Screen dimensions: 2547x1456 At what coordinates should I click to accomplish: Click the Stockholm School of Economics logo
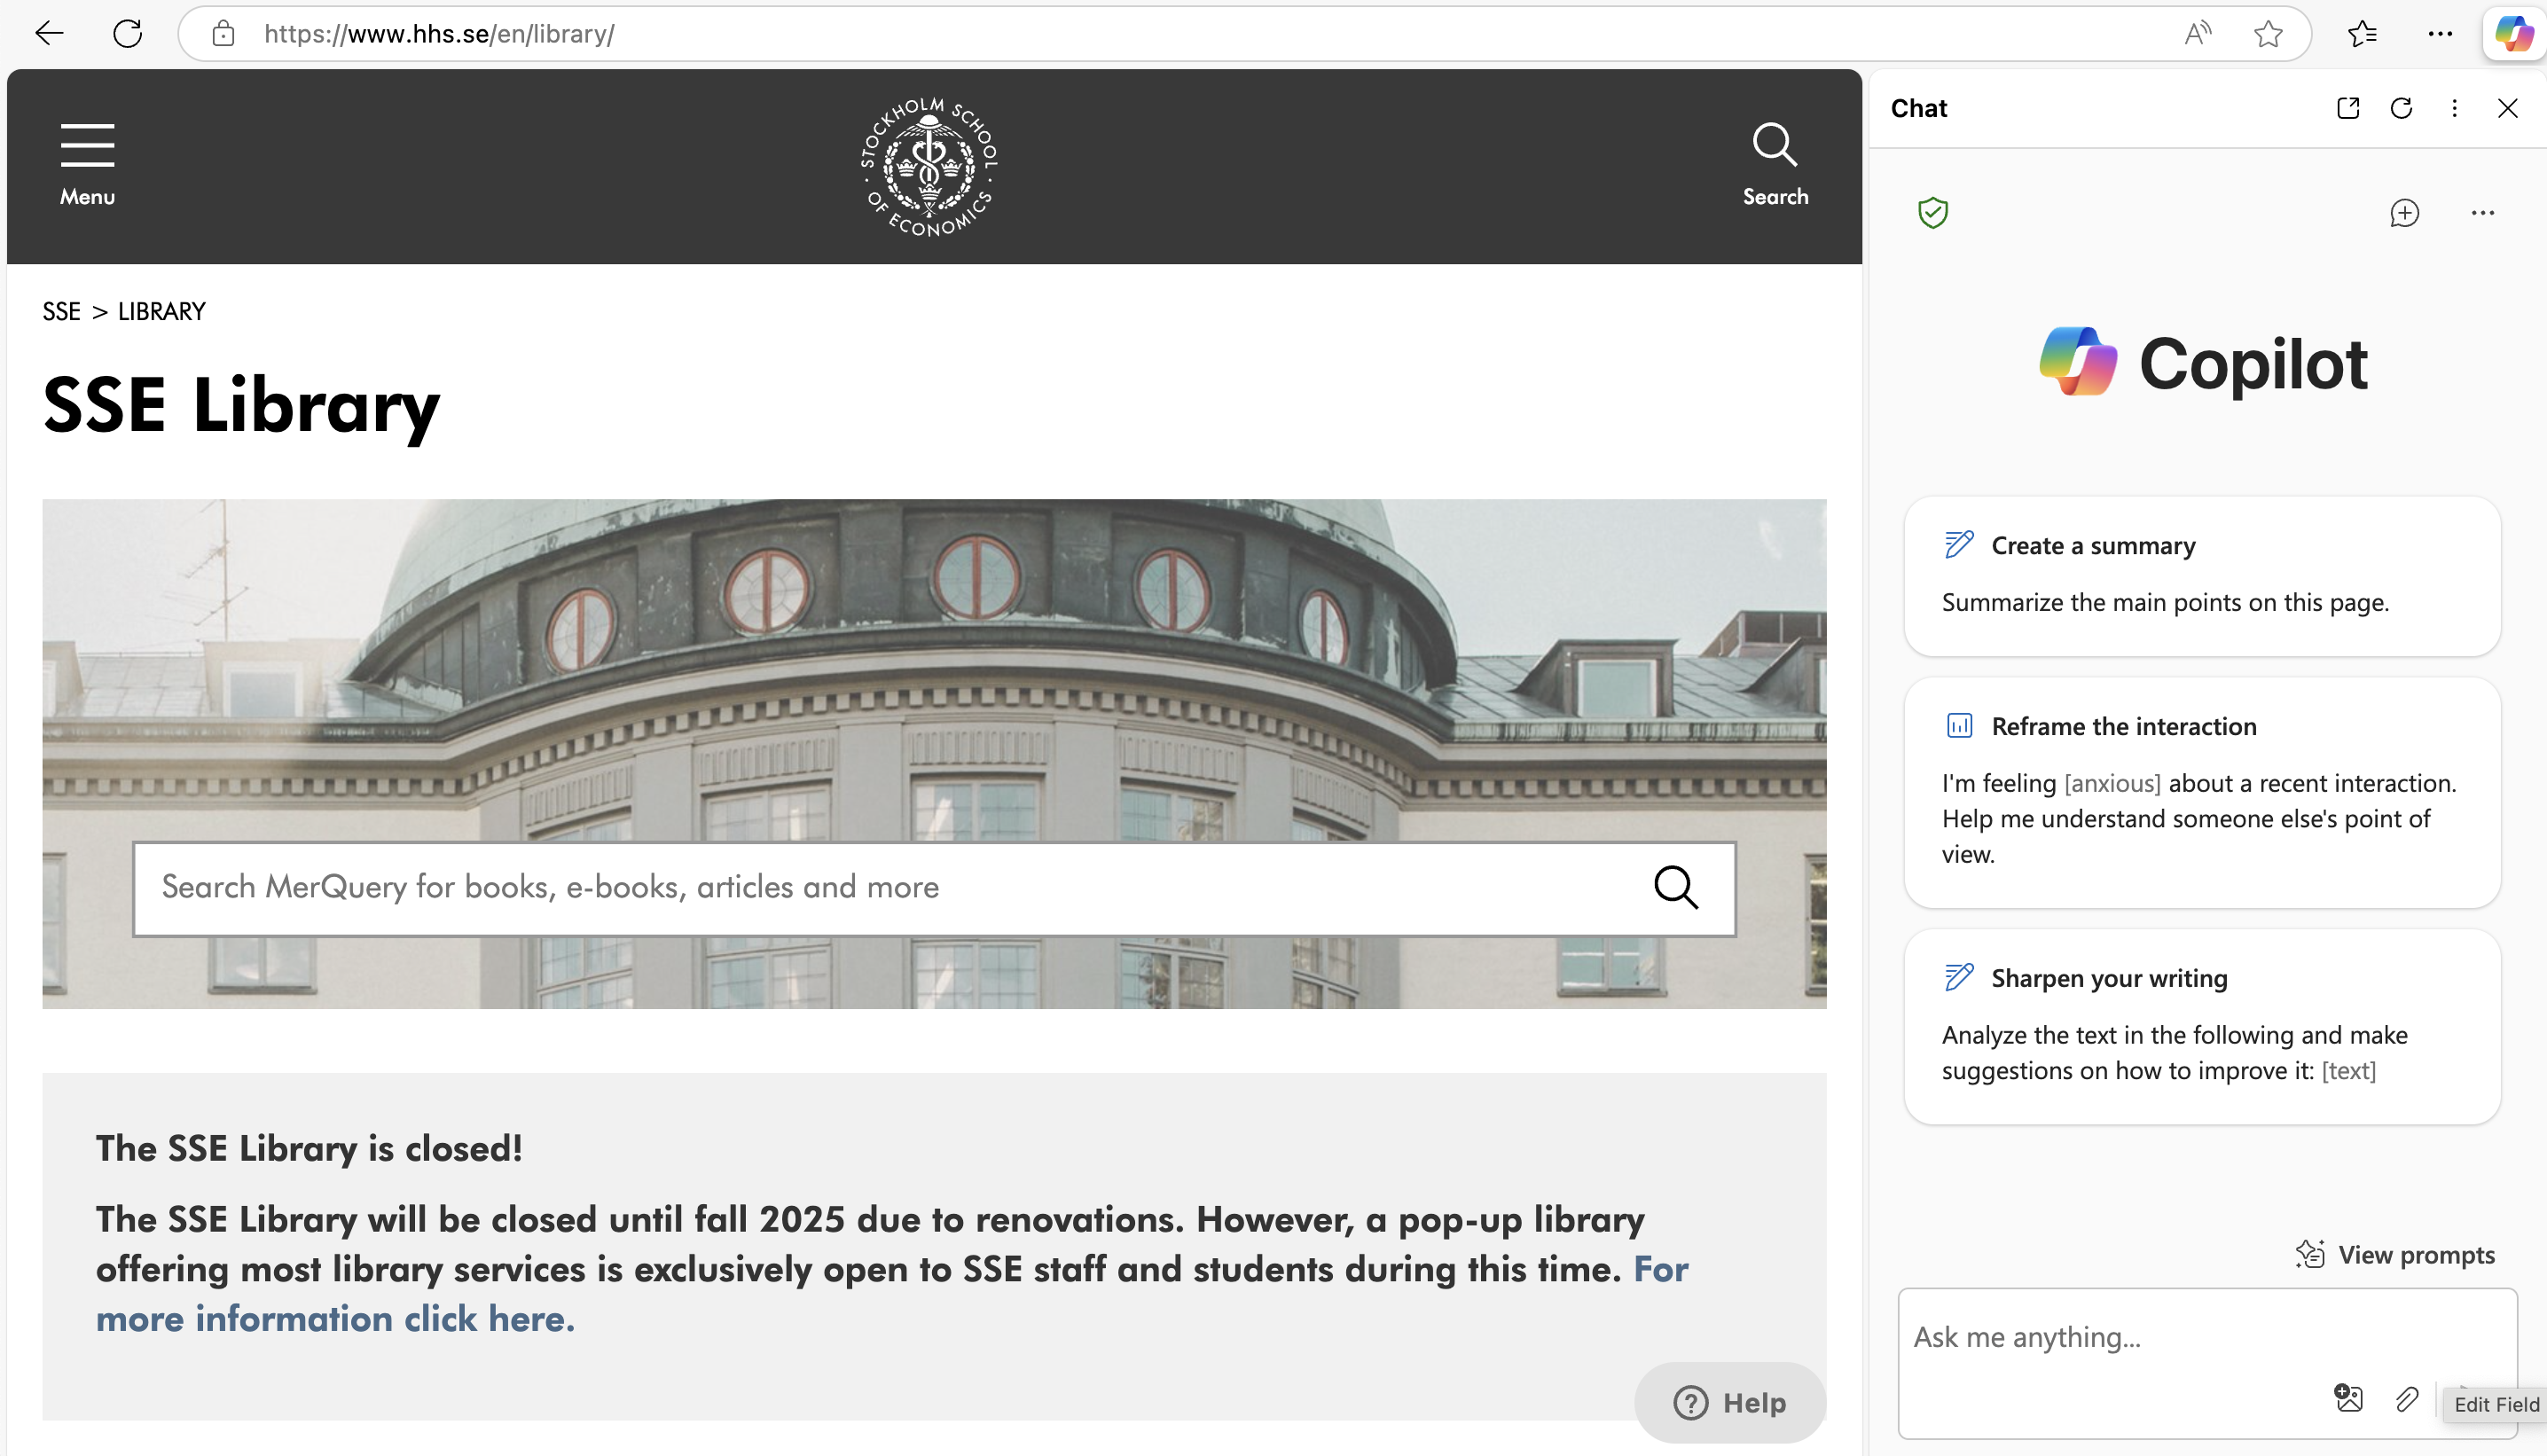[930, 167]
